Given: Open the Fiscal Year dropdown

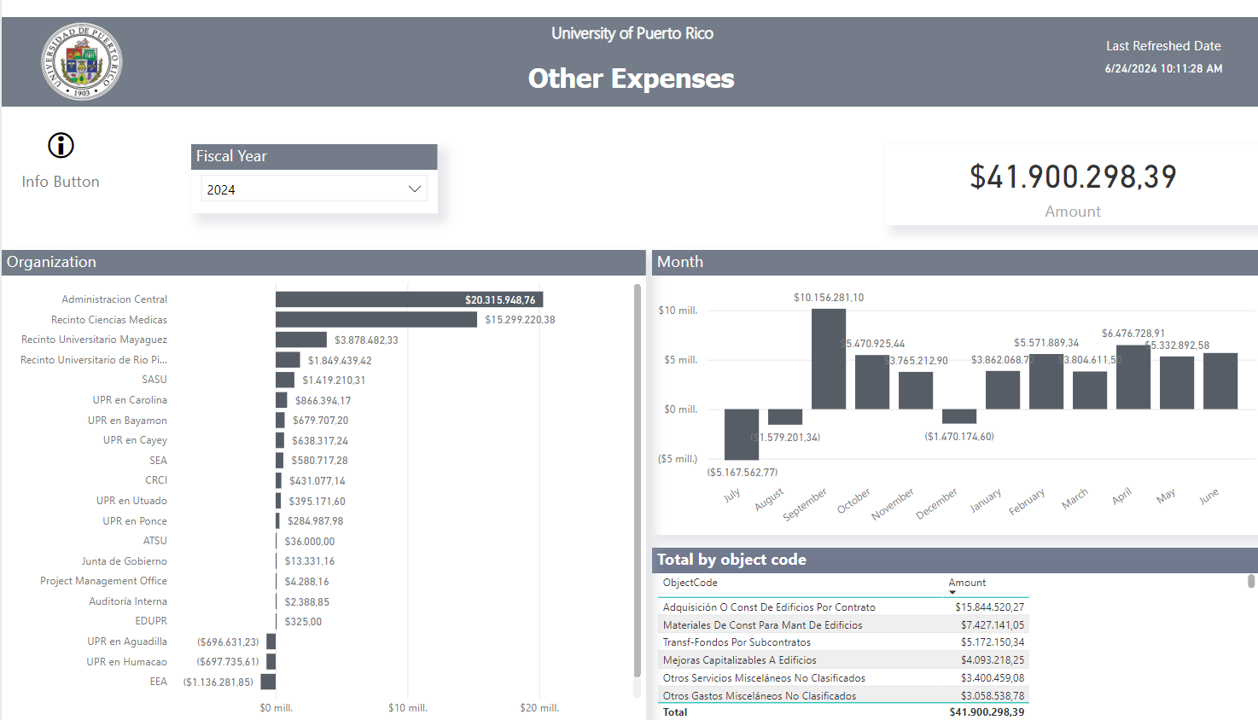Looking at the screenshot, I should (313, 189).
